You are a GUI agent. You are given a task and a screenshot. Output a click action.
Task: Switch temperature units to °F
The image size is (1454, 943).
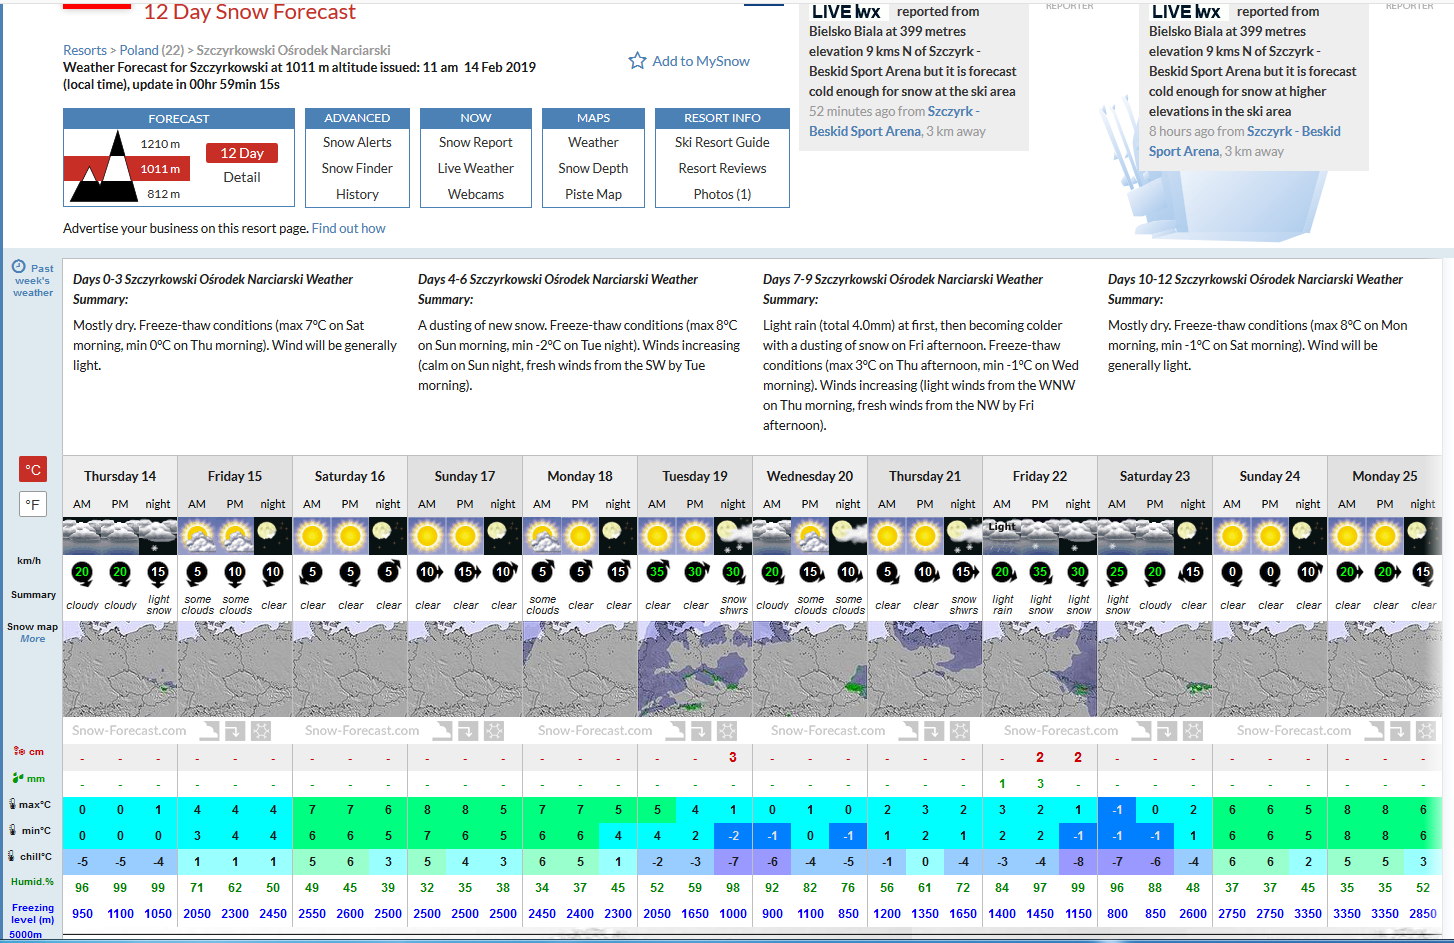click(33, 505)
